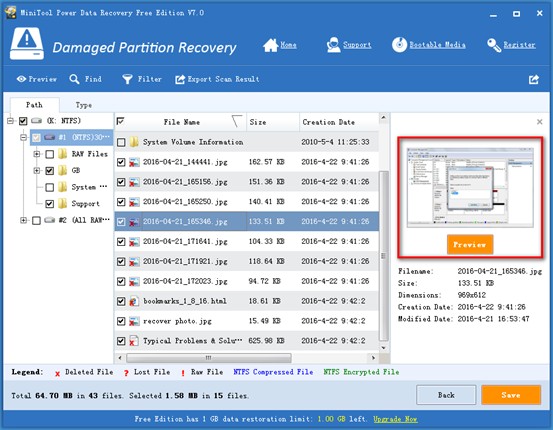Click the Damaged Partition Recovery warning icon

coord(27,44)
